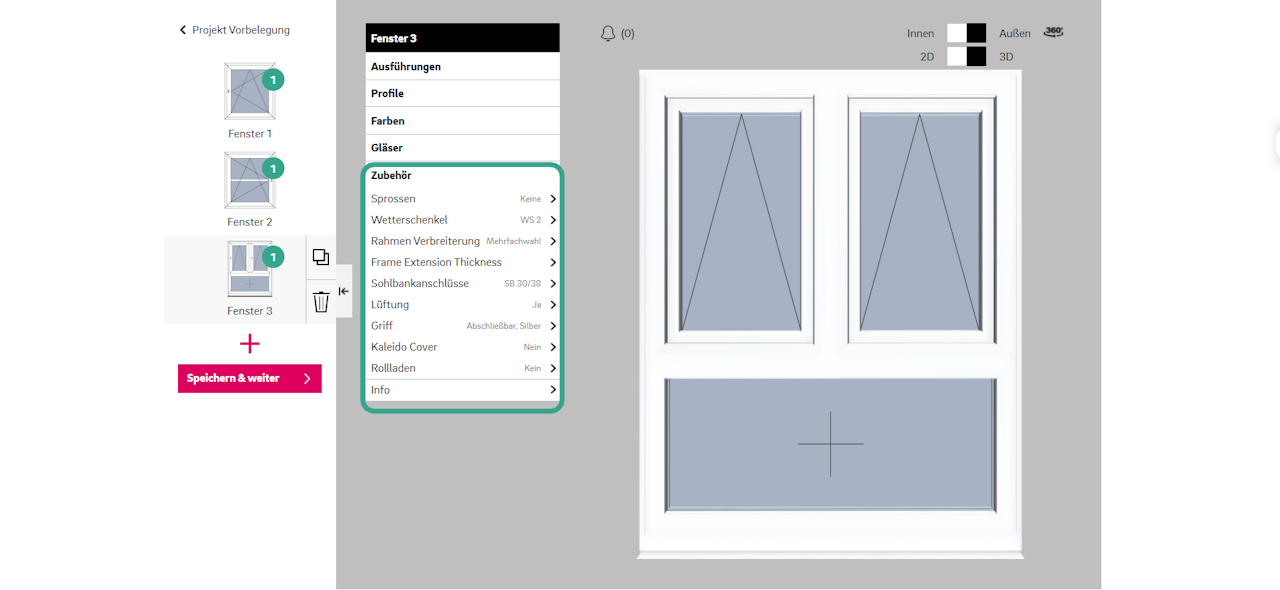Open the Gläser section
This screenshot has height=590, width=1280.
[462, 147]
